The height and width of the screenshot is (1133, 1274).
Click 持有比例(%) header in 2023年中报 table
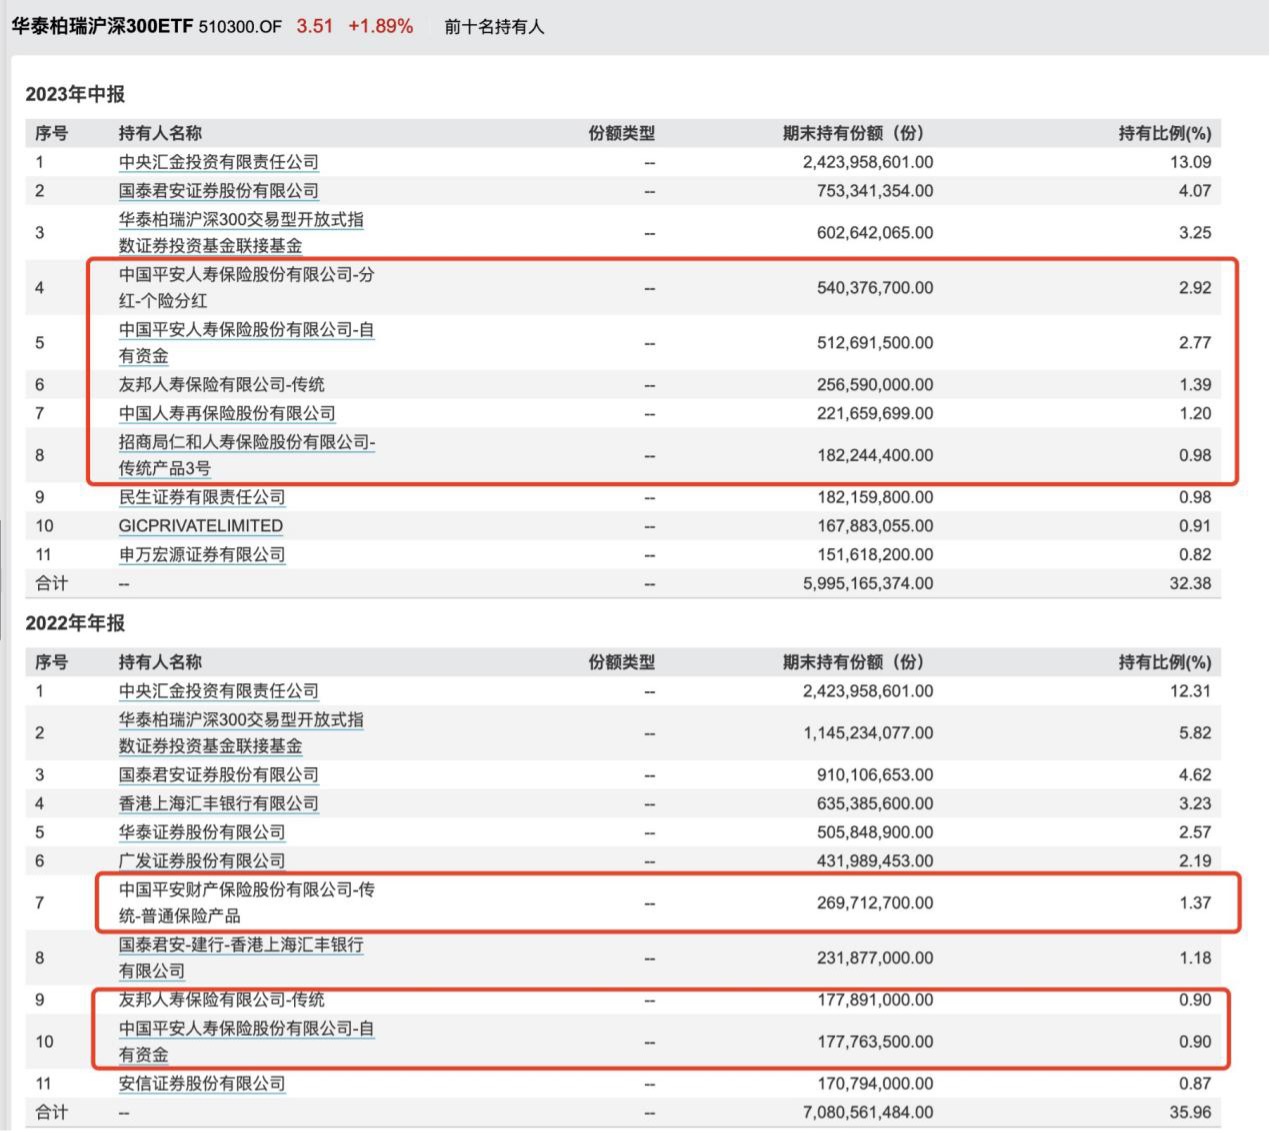(1164, 134)
